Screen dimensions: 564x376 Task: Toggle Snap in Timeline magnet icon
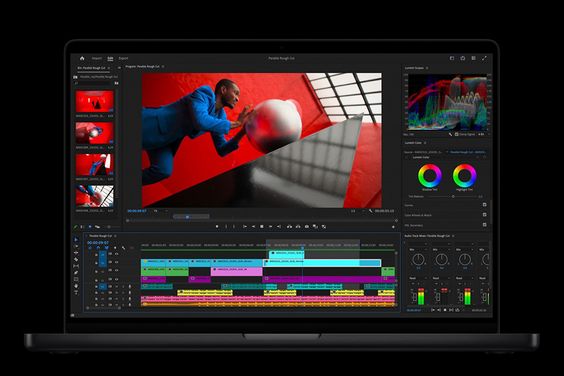tap(98, 248)
